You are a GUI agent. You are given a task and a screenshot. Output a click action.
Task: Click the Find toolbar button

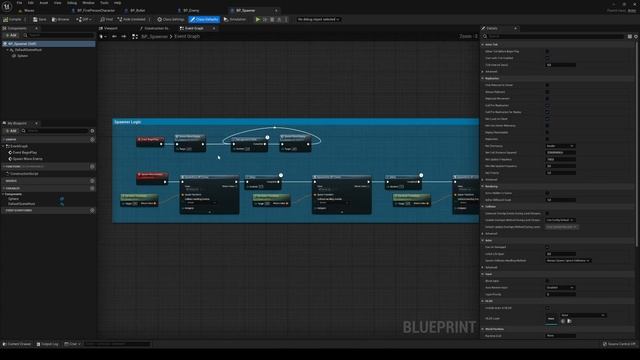(x=107, y=19)
